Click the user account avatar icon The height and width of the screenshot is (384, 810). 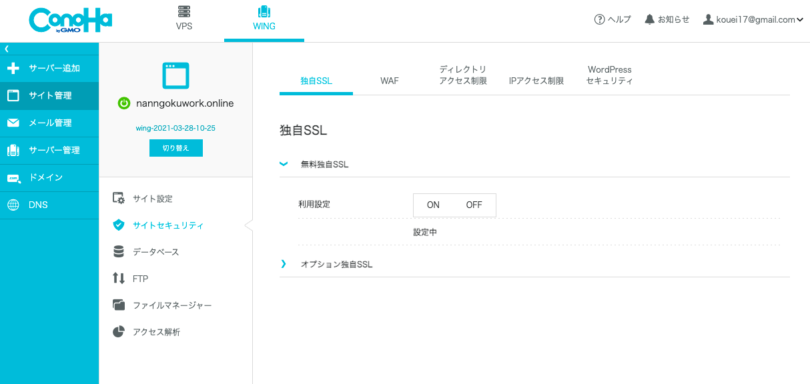708,20
